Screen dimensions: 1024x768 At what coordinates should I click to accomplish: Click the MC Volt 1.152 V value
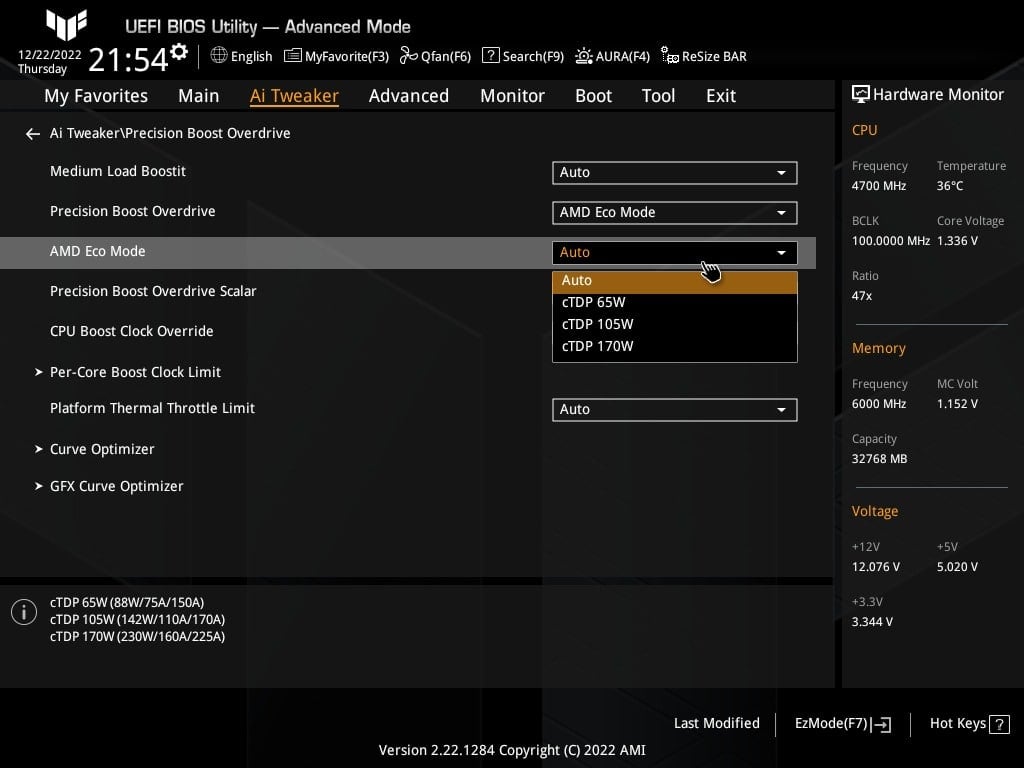point(957,404)
